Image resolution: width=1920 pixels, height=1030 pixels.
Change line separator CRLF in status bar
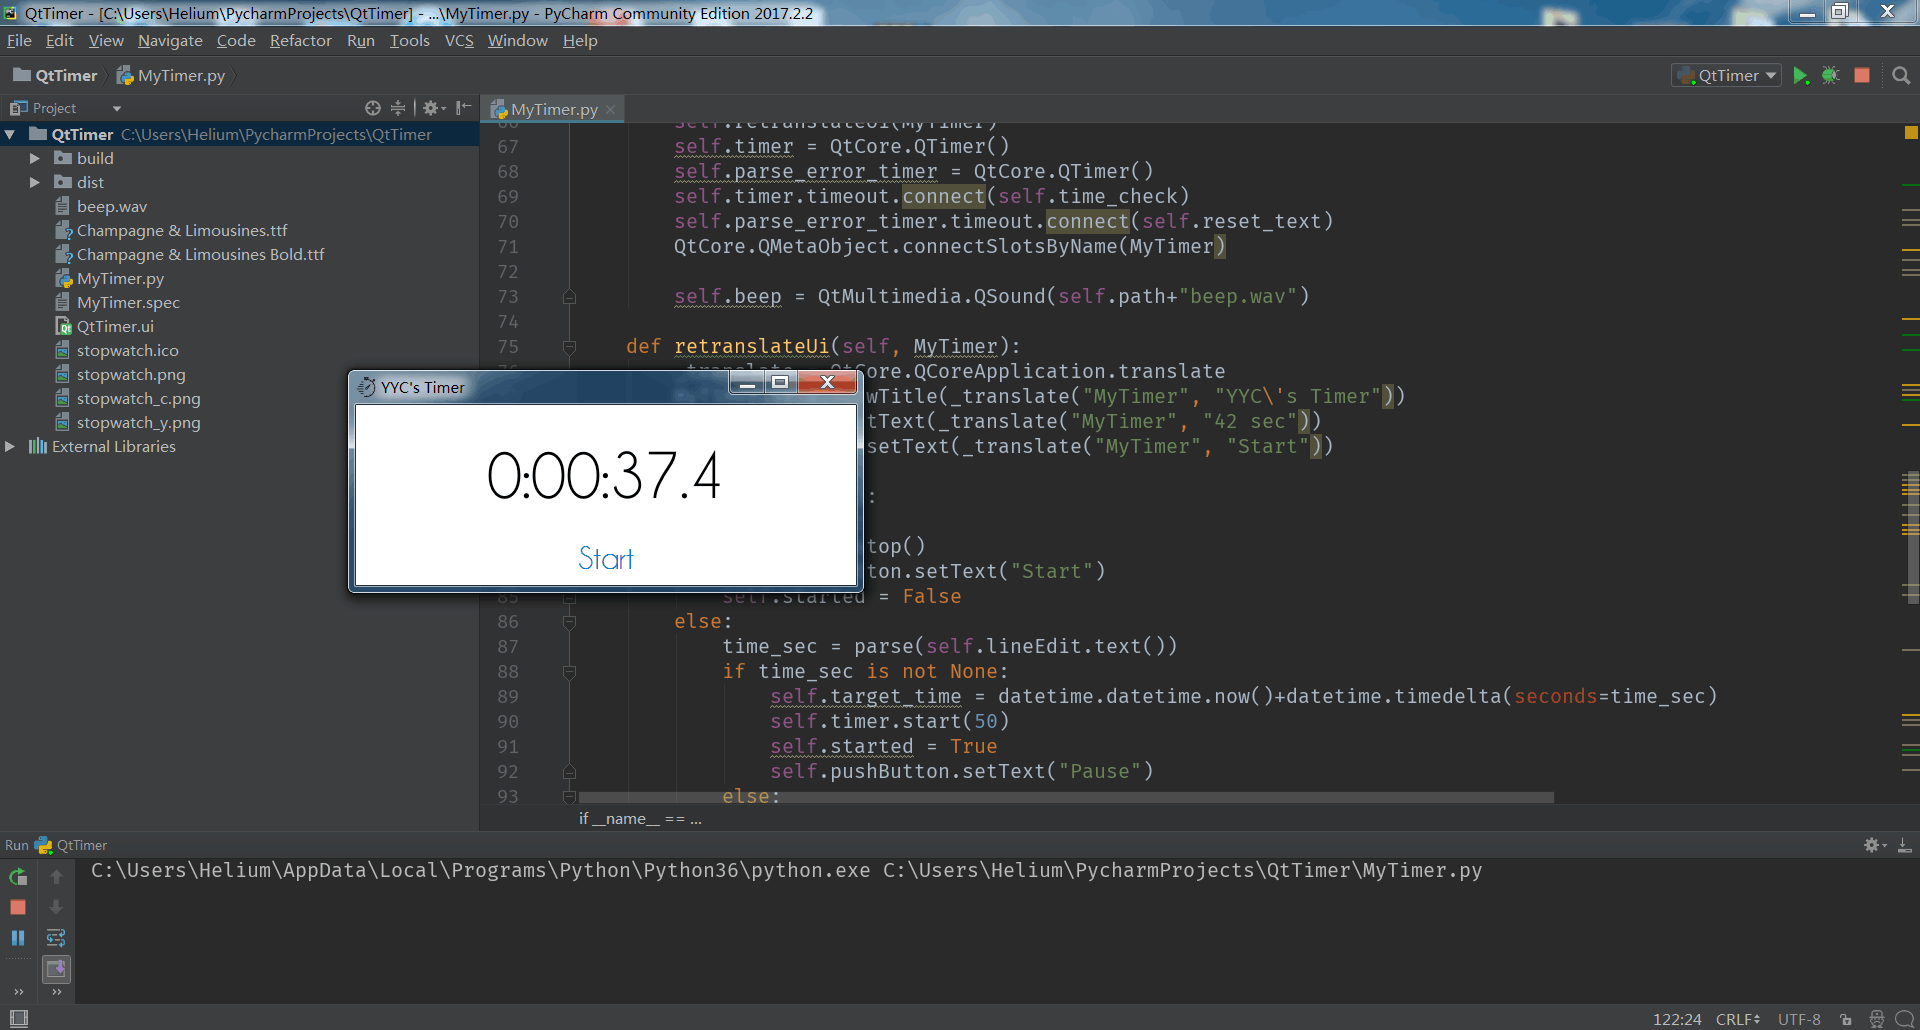[1738, 1019]
